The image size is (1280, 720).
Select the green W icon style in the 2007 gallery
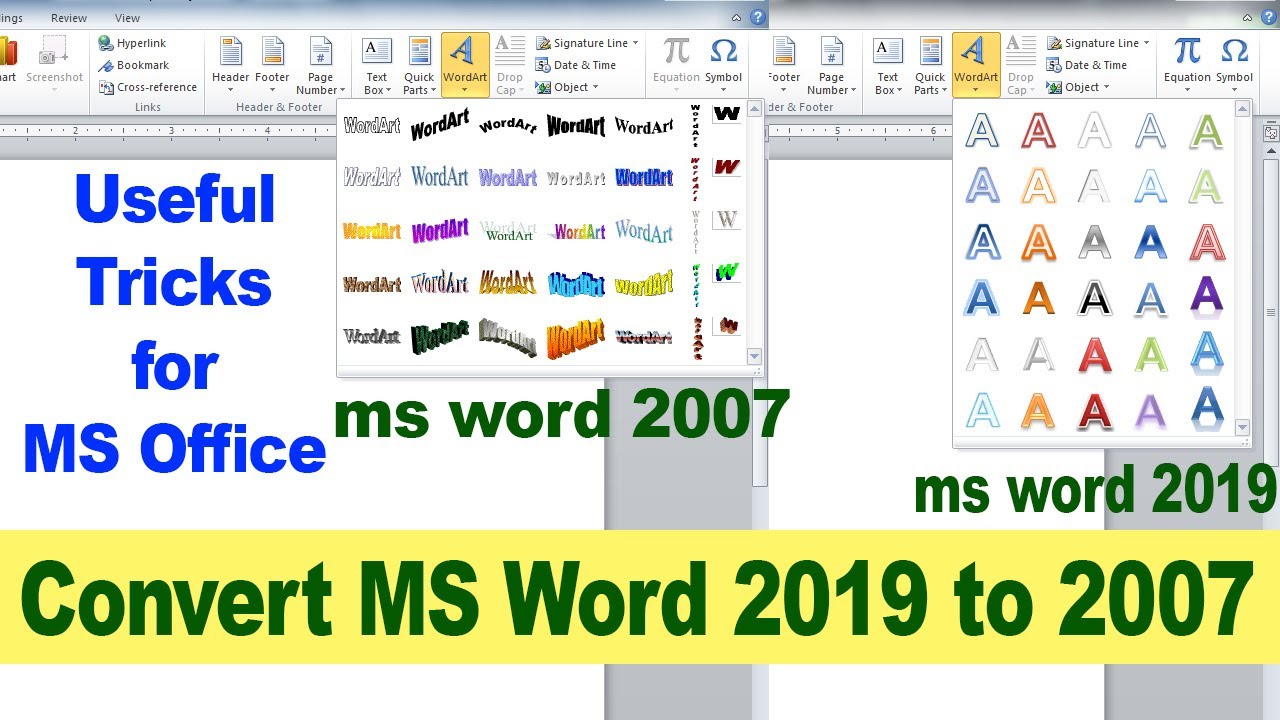(x=726, y=272)
